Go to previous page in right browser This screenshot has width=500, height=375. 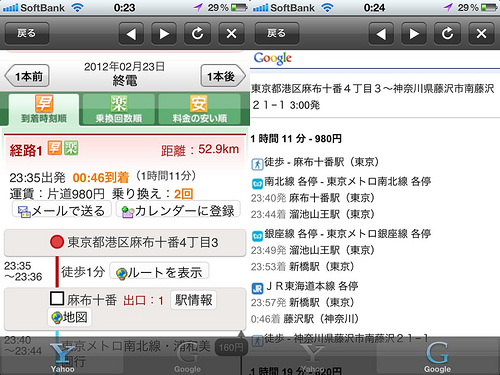click(x=381, y=33)
